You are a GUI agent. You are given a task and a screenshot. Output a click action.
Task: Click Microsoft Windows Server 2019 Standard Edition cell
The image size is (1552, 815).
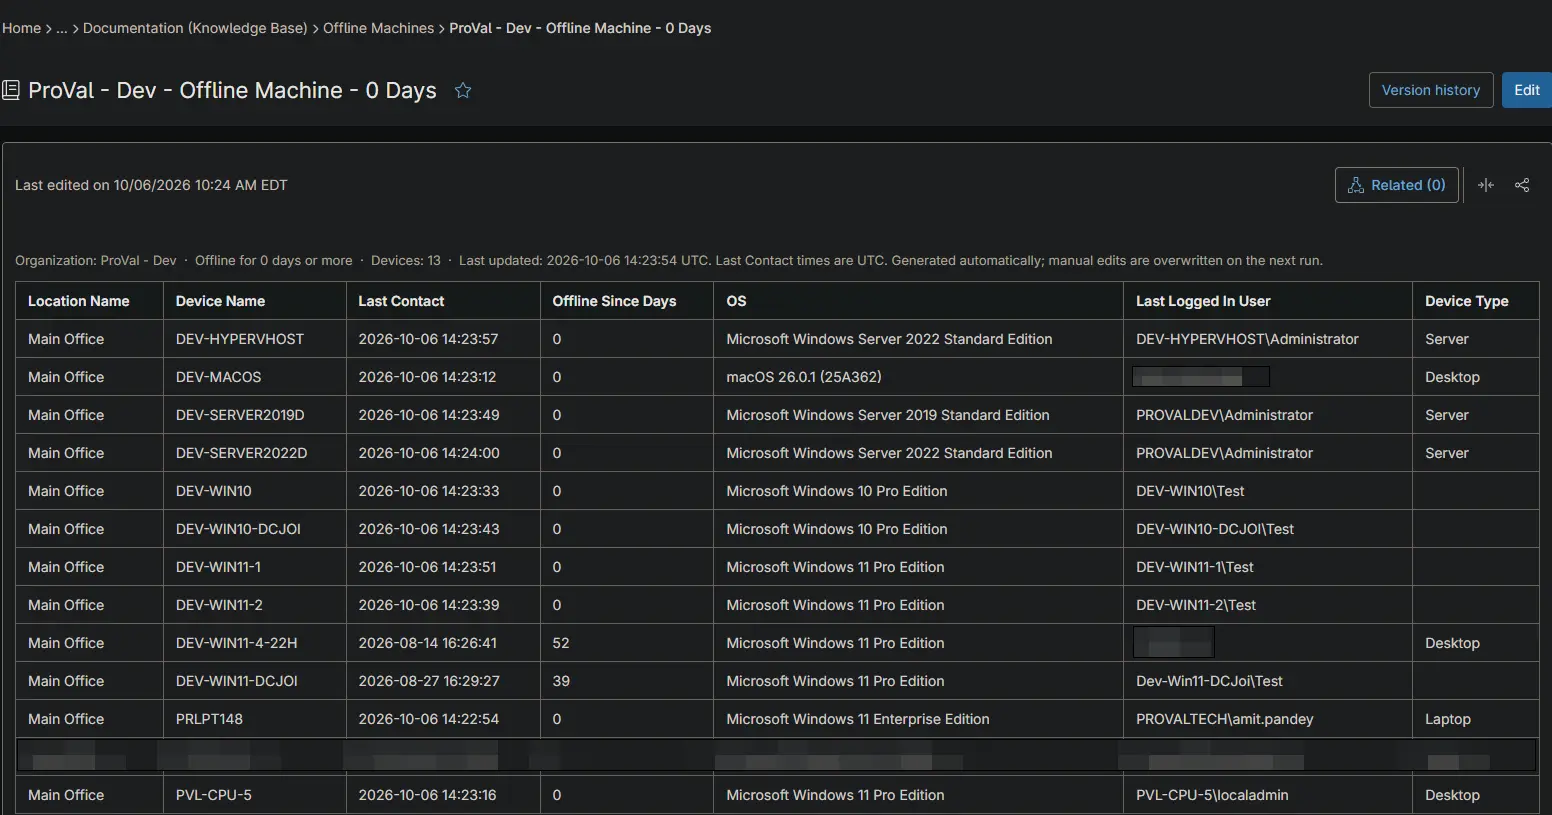coord(918,415)
